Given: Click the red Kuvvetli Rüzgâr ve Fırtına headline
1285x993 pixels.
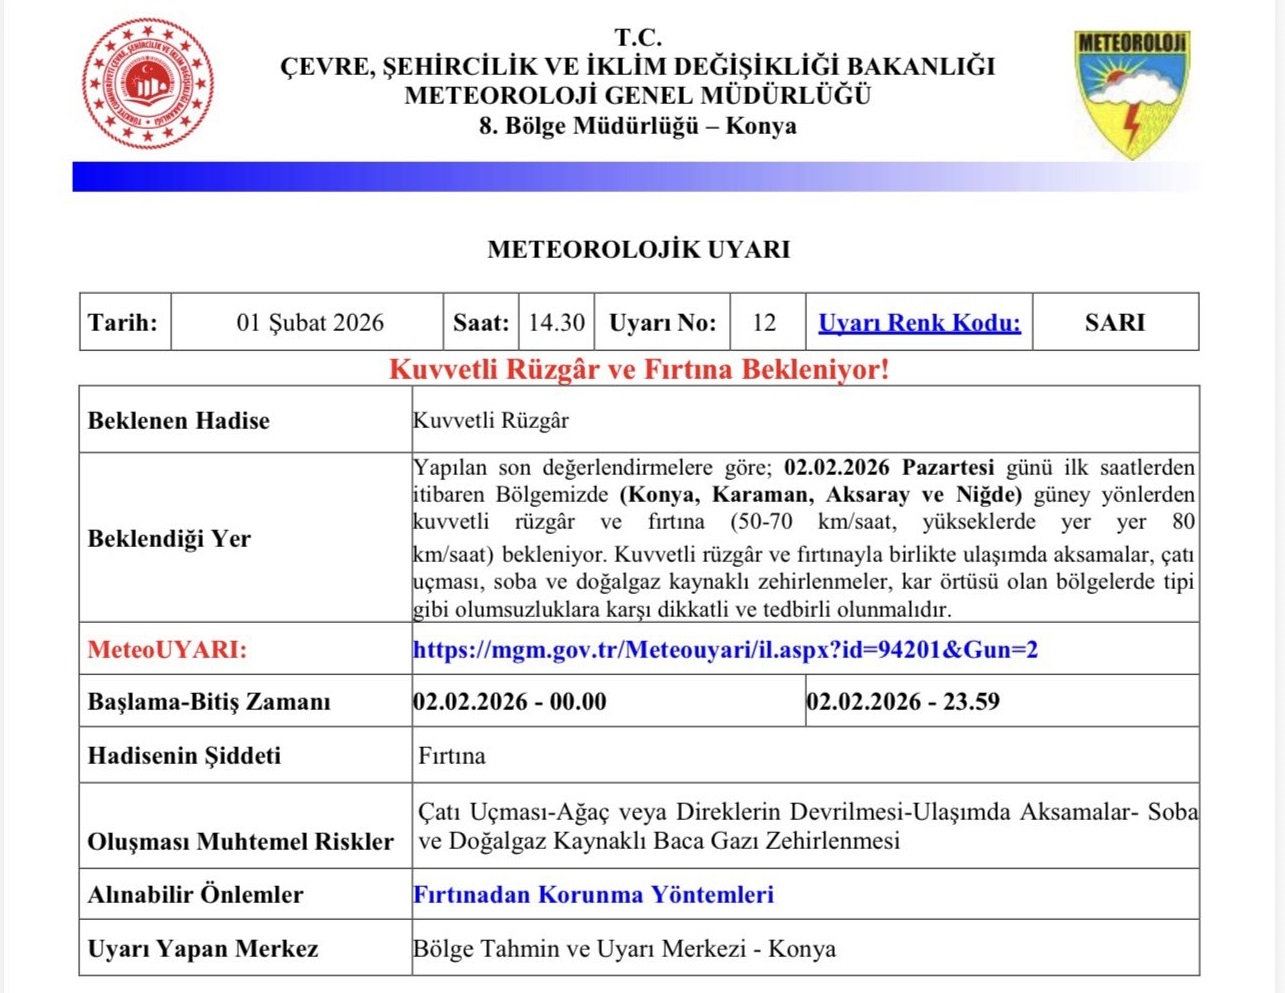Looking at the screenshot, I should coord(638,370).
